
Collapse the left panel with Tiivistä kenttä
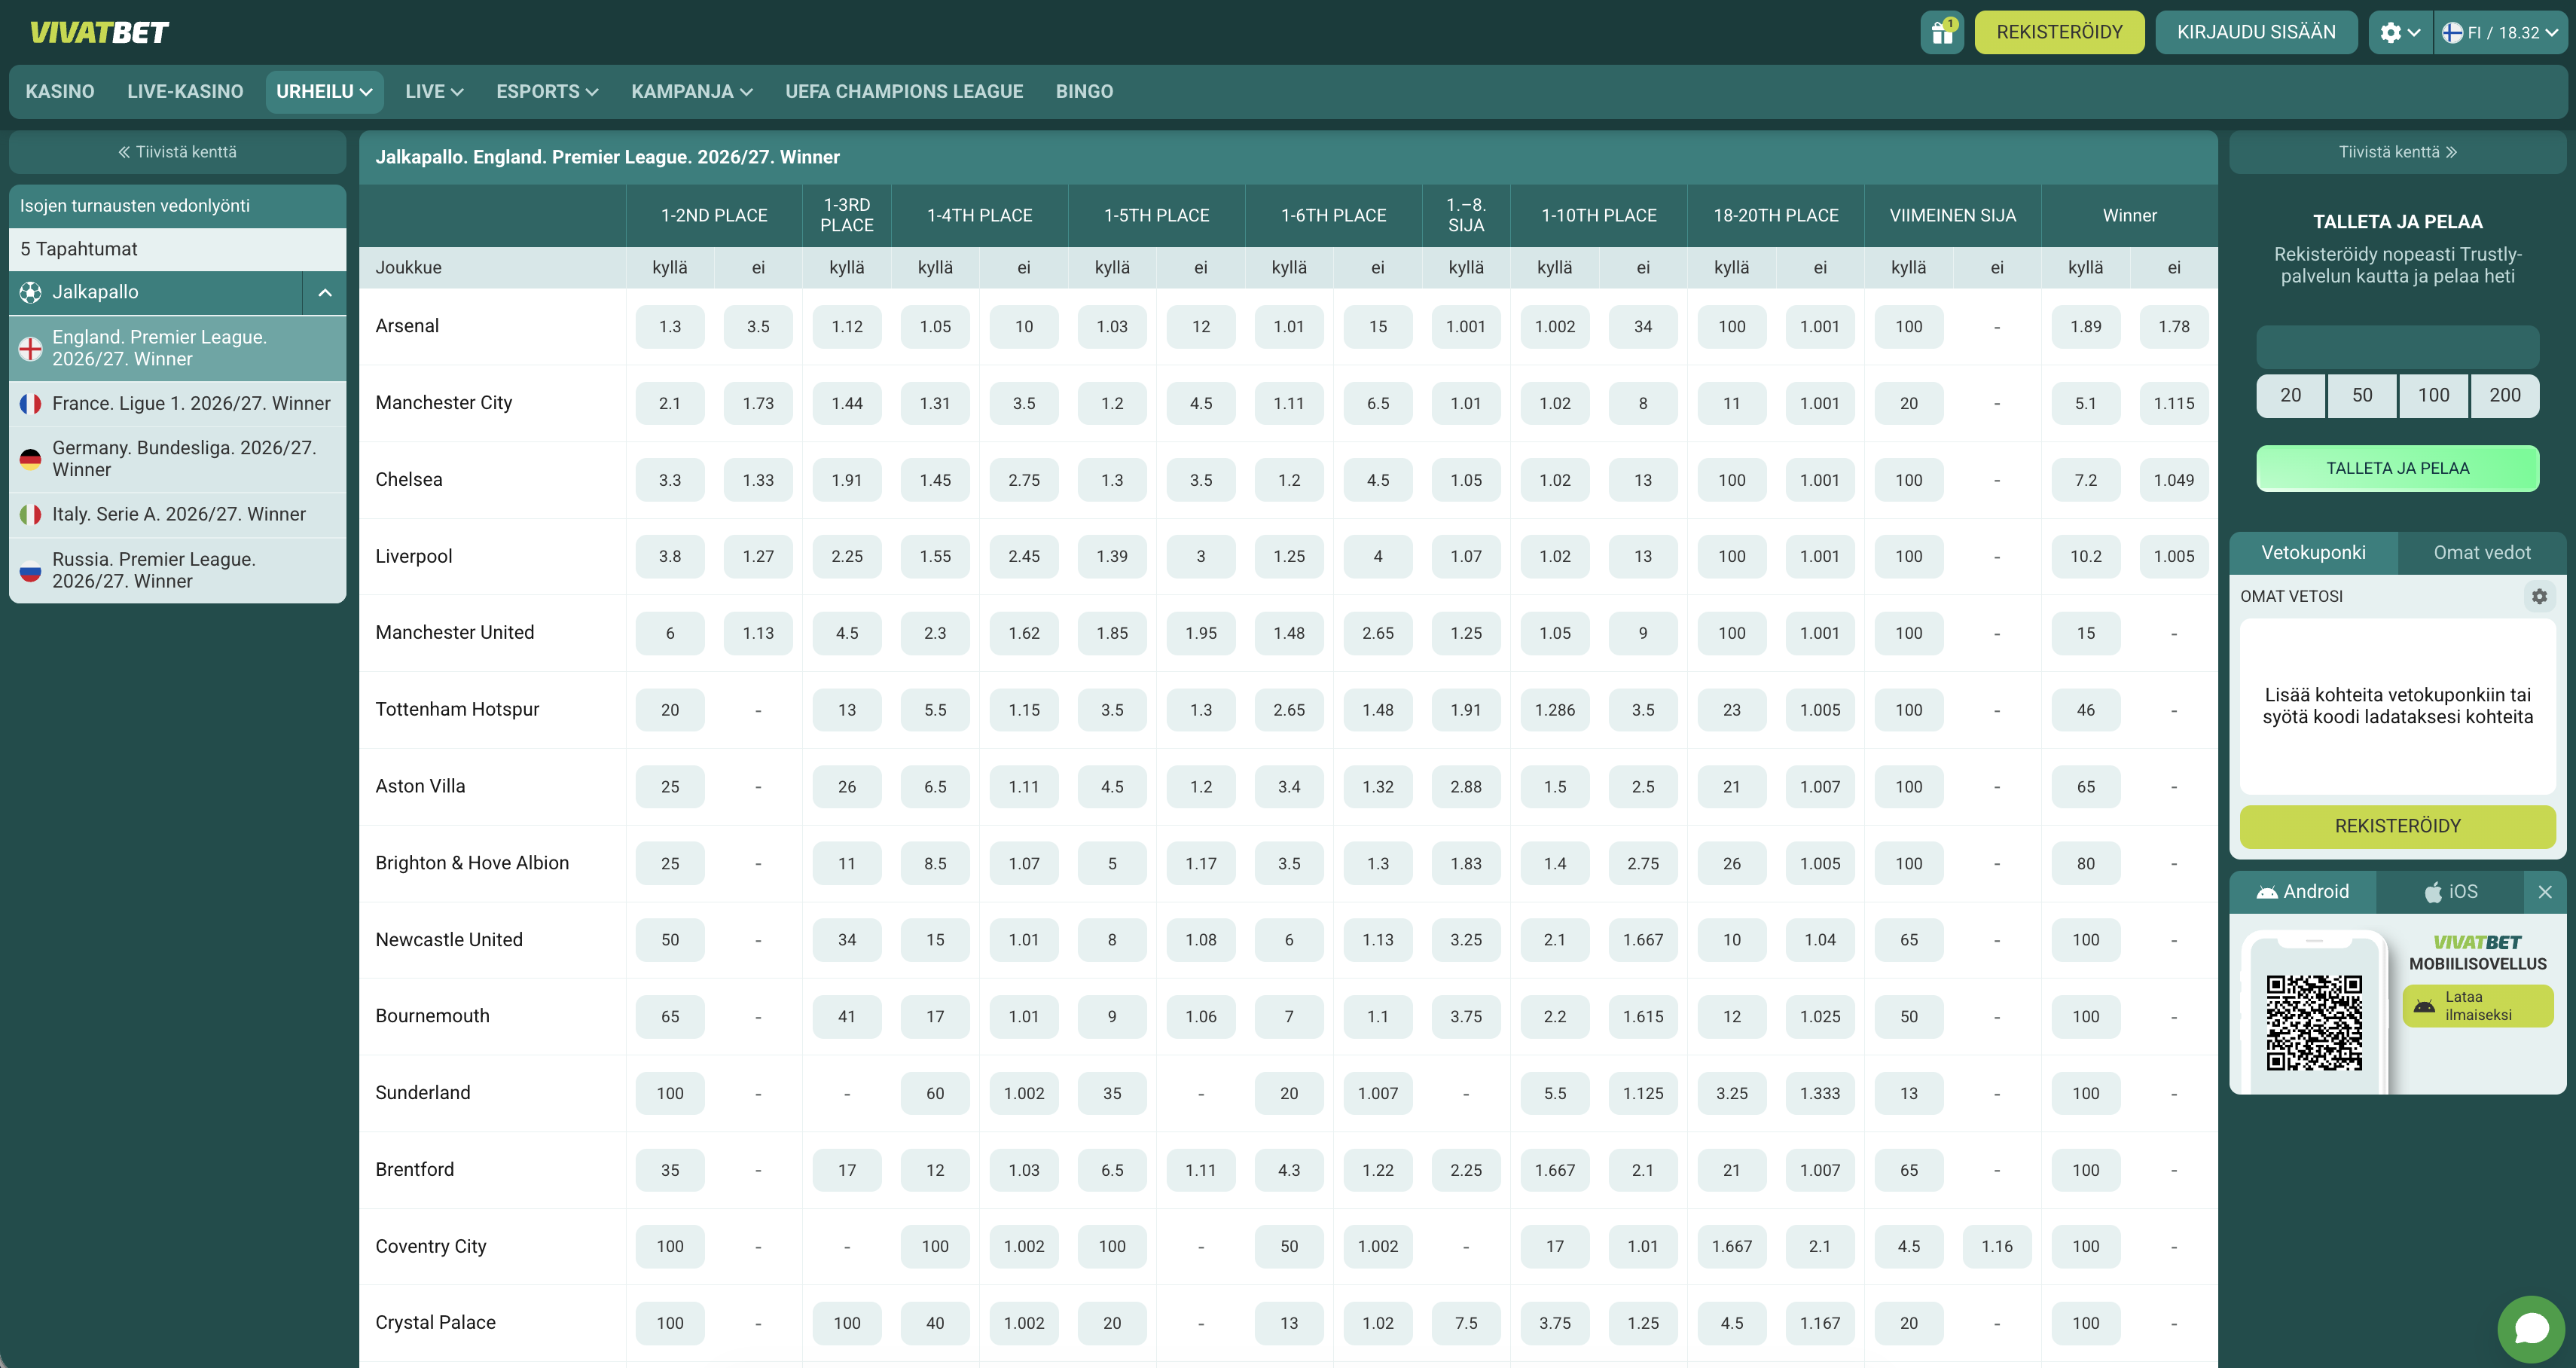pyautogui.click(x=178, y=152)
